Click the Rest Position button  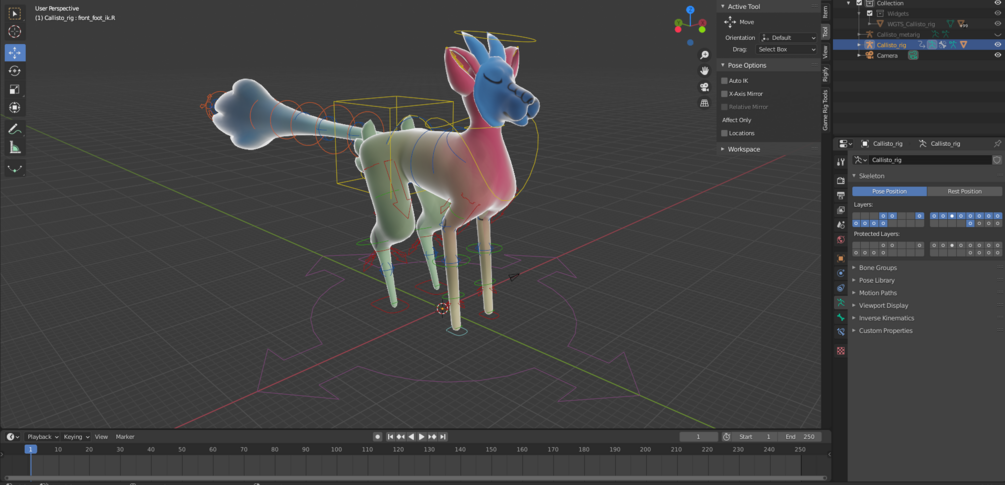(964, 192)
